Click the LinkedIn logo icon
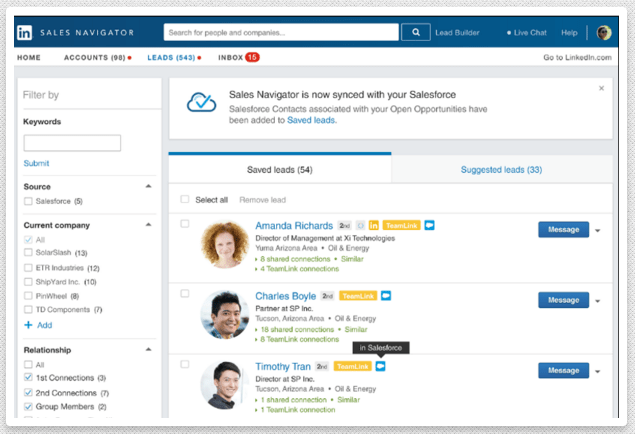Screen dimensions: 635x434 pos(24,32)
